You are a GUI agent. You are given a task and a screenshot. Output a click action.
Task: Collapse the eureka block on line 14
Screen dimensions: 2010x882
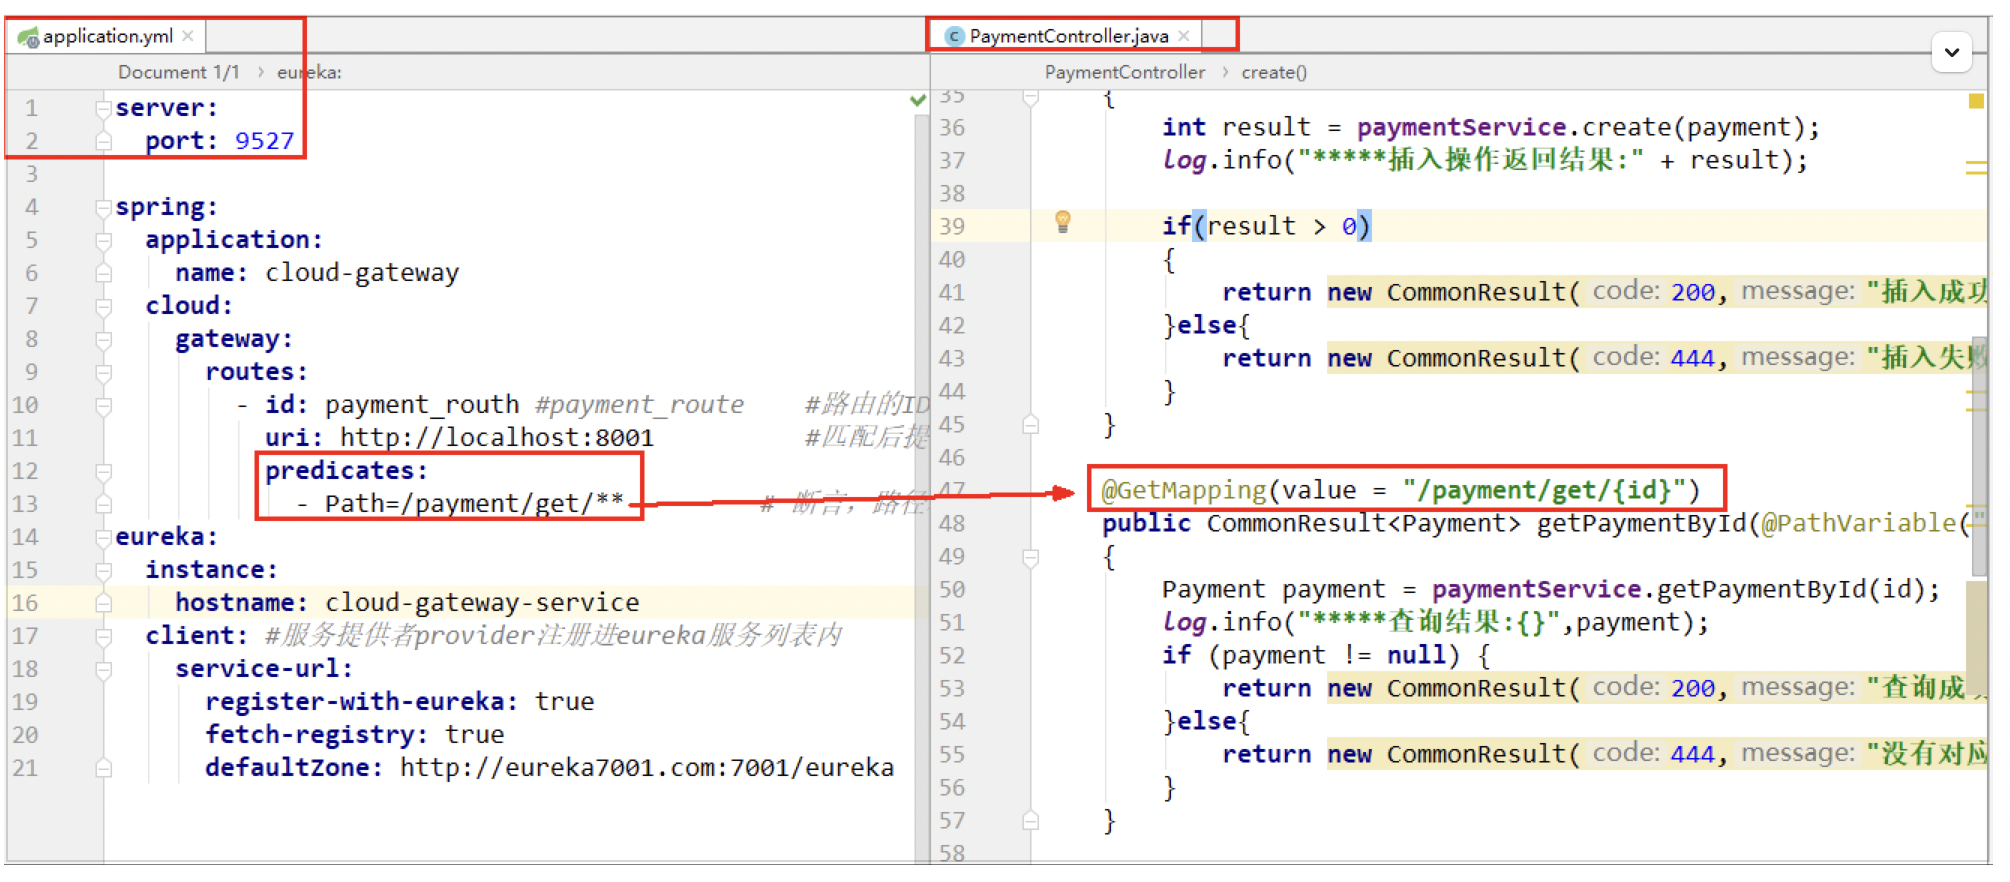103,537
